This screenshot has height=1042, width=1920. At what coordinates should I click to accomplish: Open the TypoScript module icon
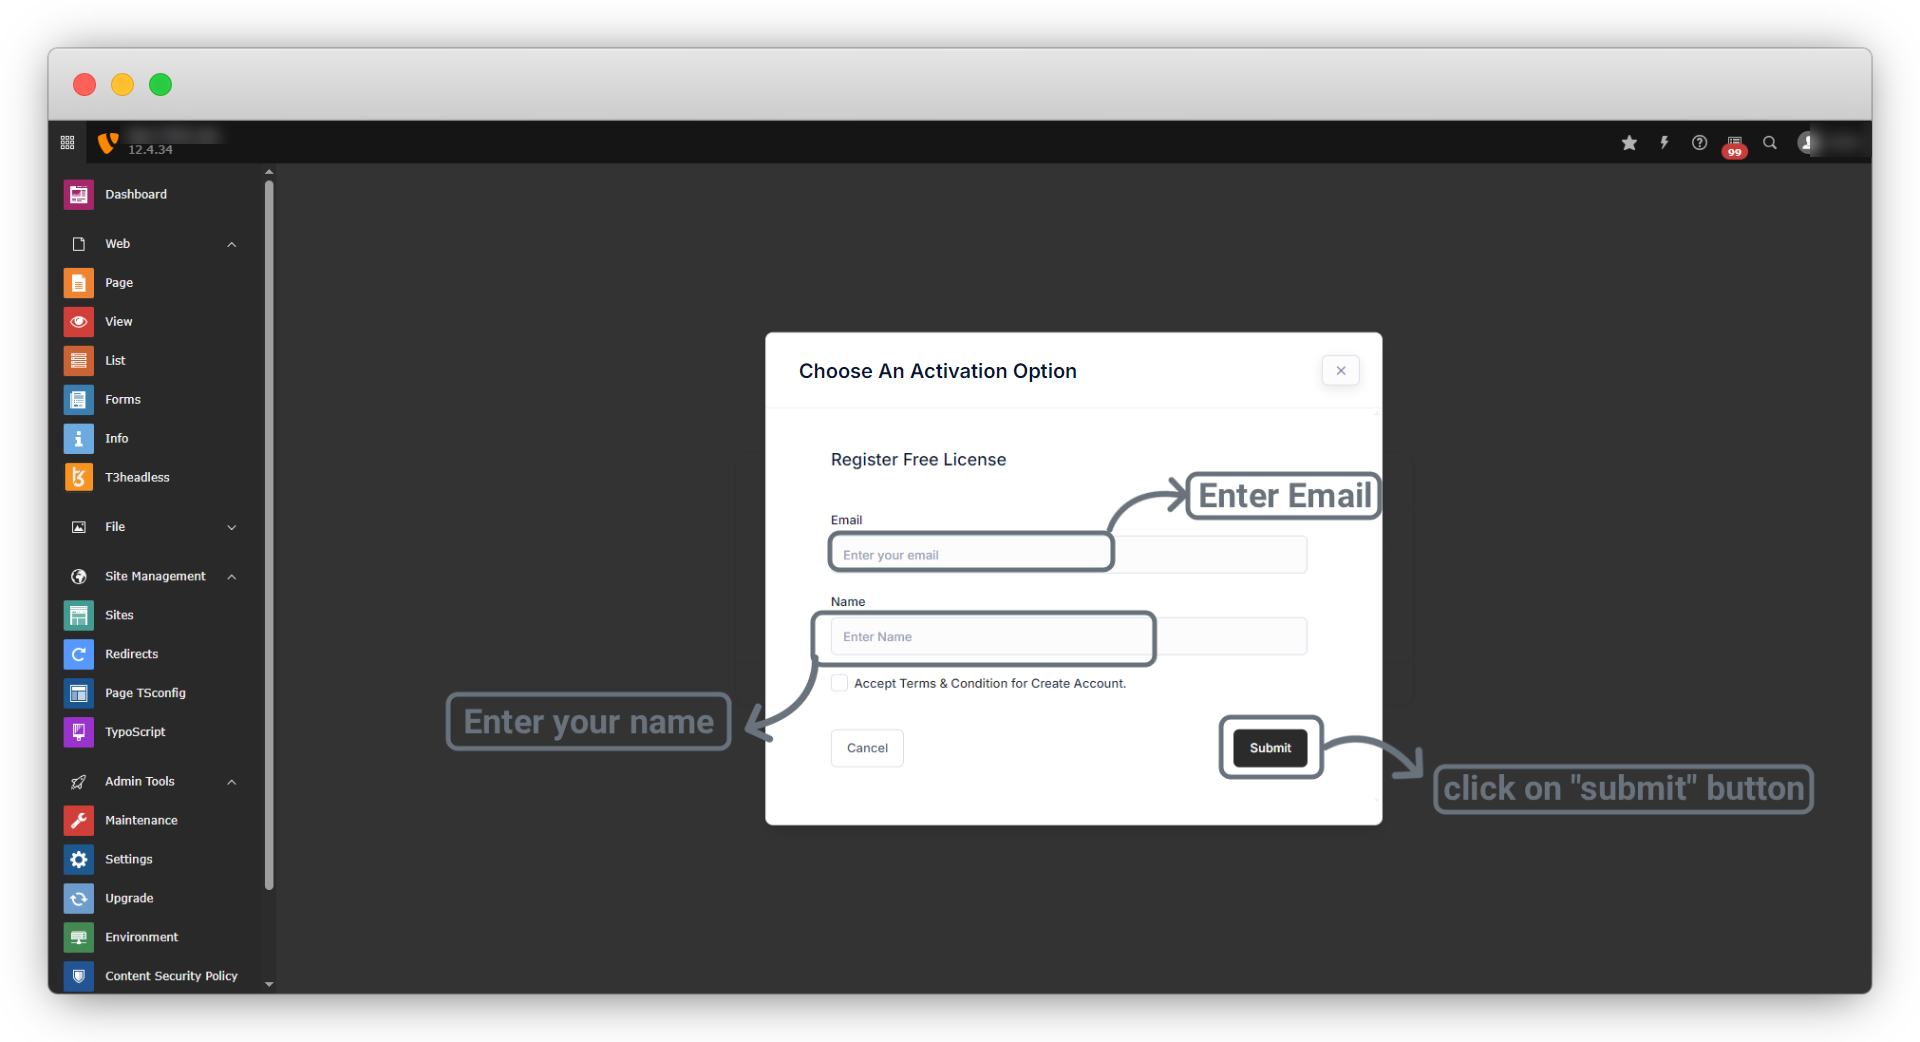pyautogui.click(x=78, y=732)
